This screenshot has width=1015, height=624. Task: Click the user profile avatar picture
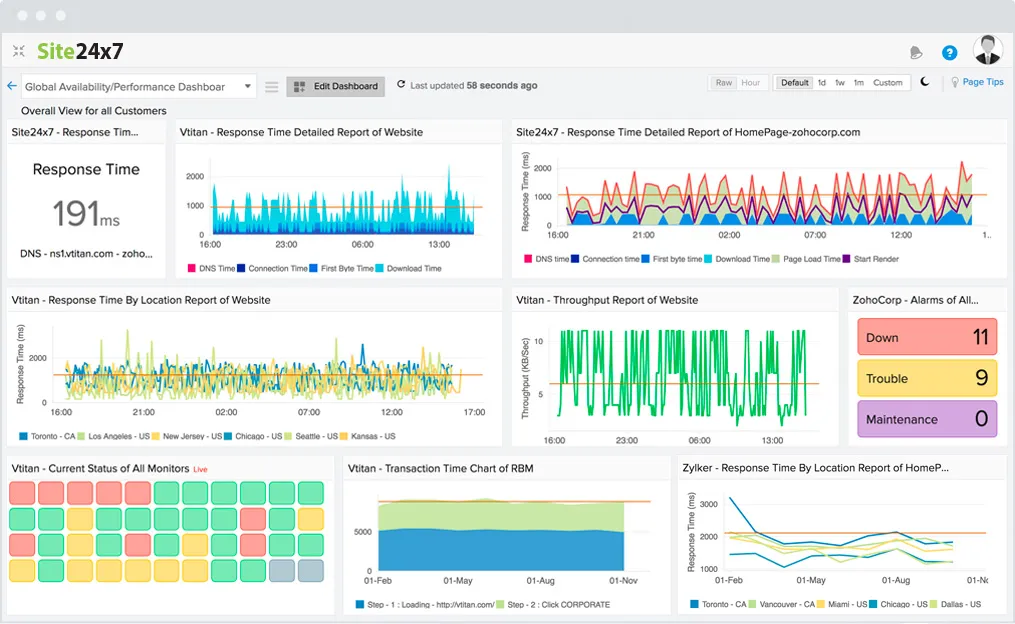click(986, 49)
